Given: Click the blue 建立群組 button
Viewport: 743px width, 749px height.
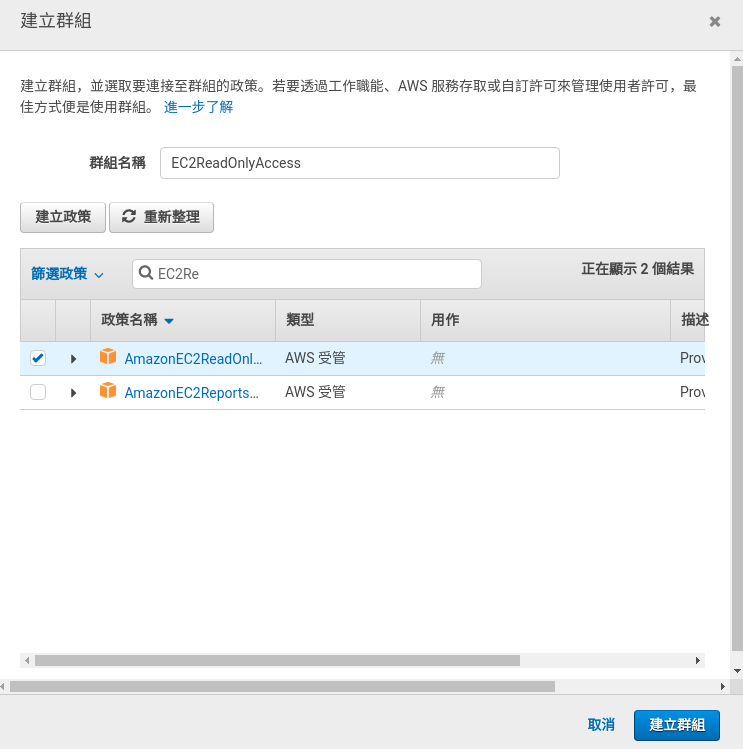Looking at the screenshot, I should coord(677,725).
